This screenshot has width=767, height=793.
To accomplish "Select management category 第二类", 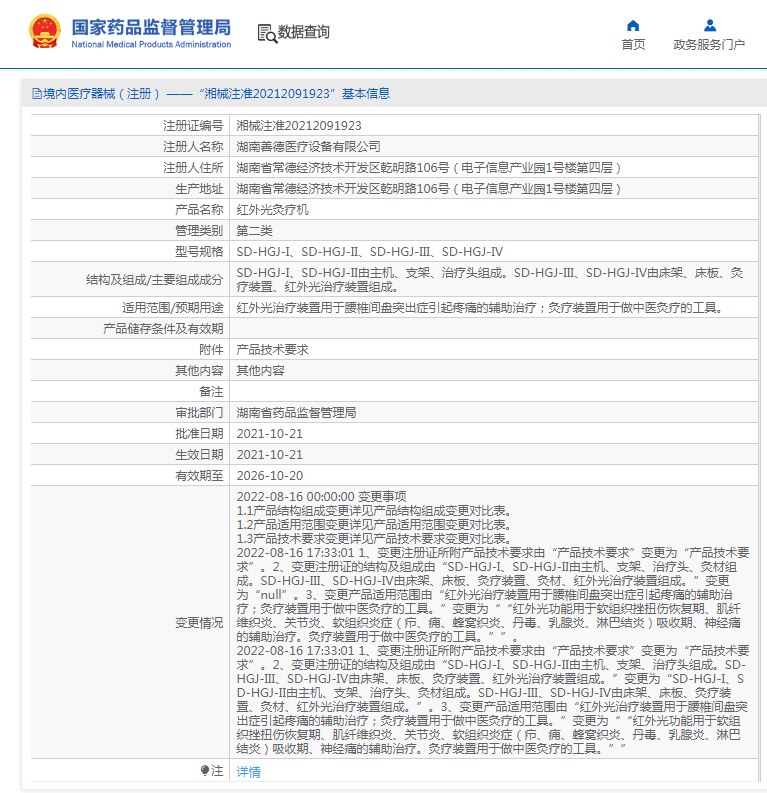I will pos(254,231).
